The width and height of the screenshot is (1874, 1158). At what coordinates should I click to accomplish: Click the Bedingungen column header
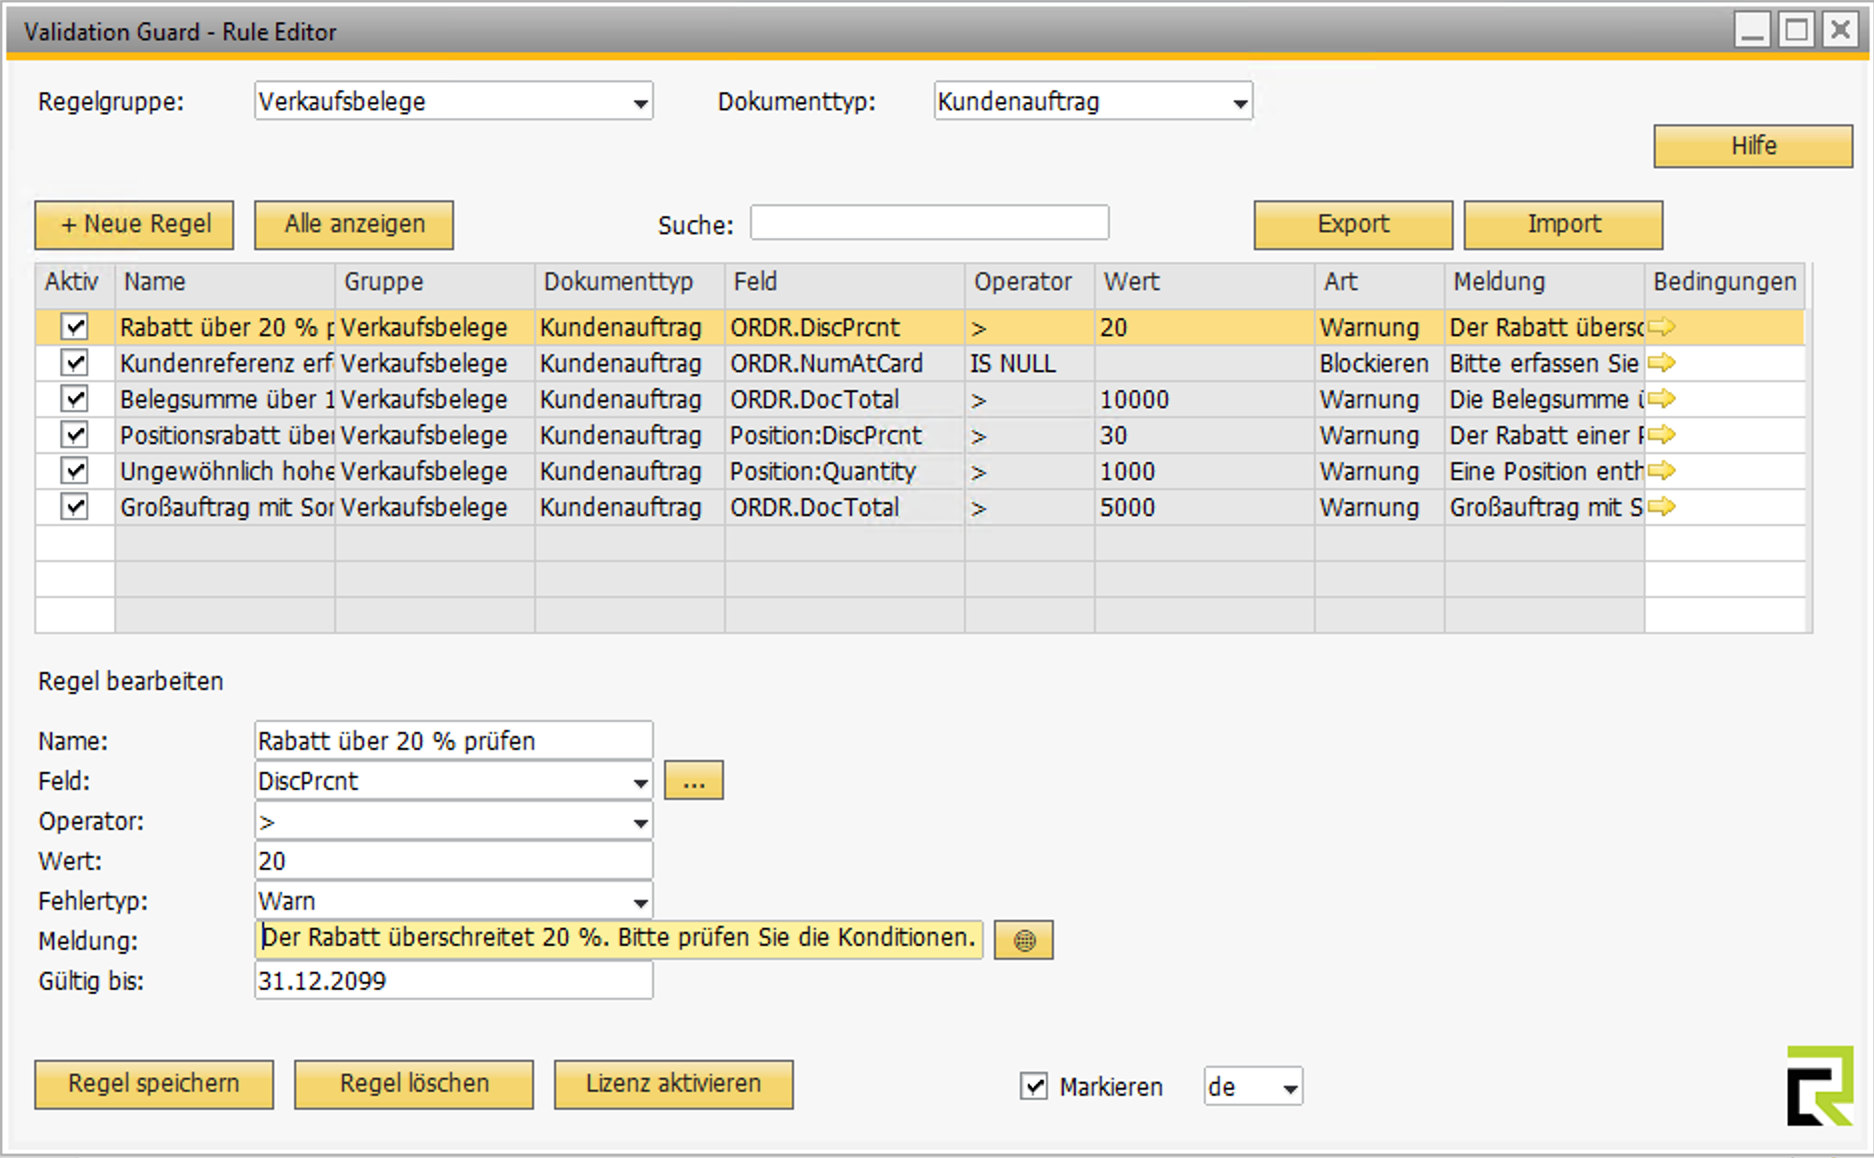tap(1725, 282)
